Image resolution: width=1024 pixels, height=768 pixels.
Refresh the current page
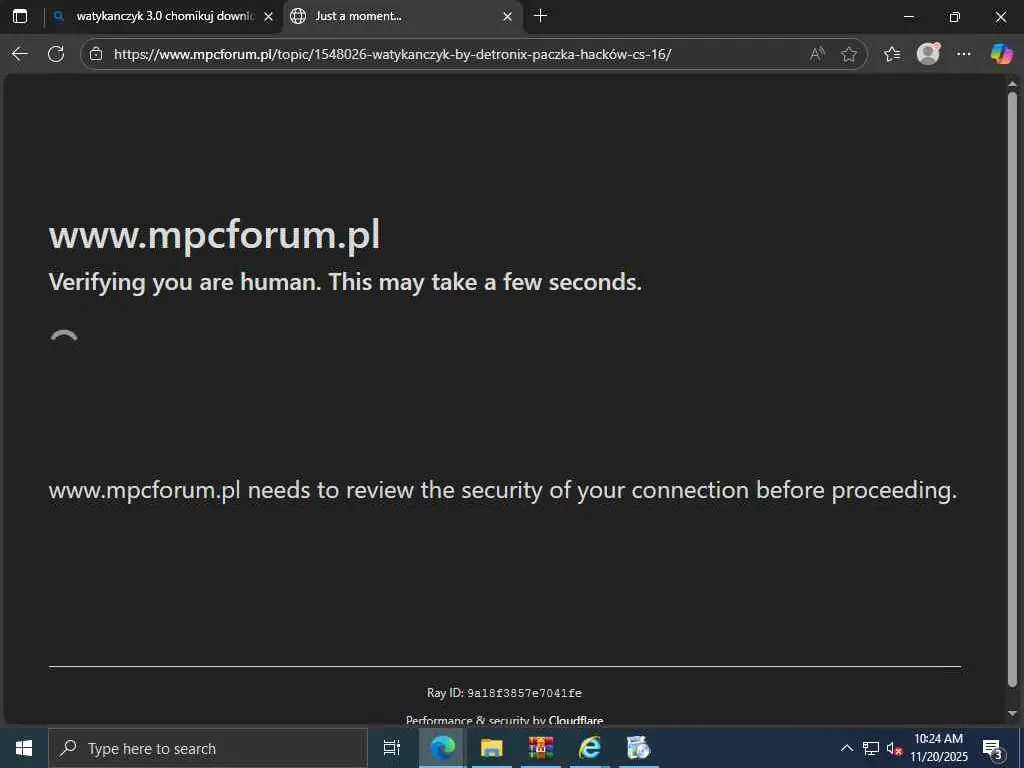point(56,54)
